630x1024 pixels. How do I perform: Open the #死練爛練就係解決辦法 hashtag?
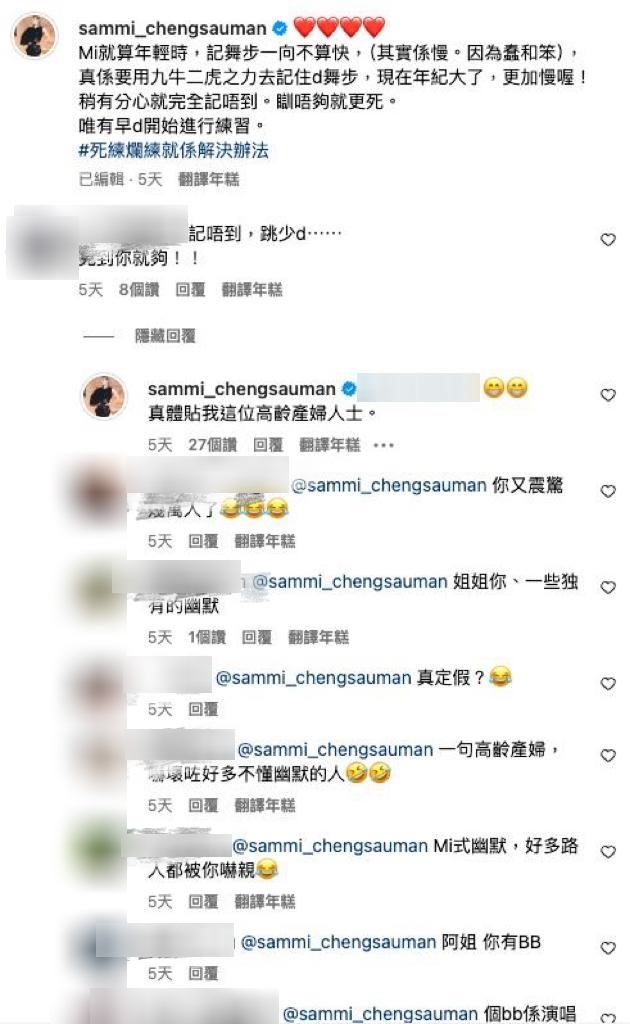pos(174,150)
